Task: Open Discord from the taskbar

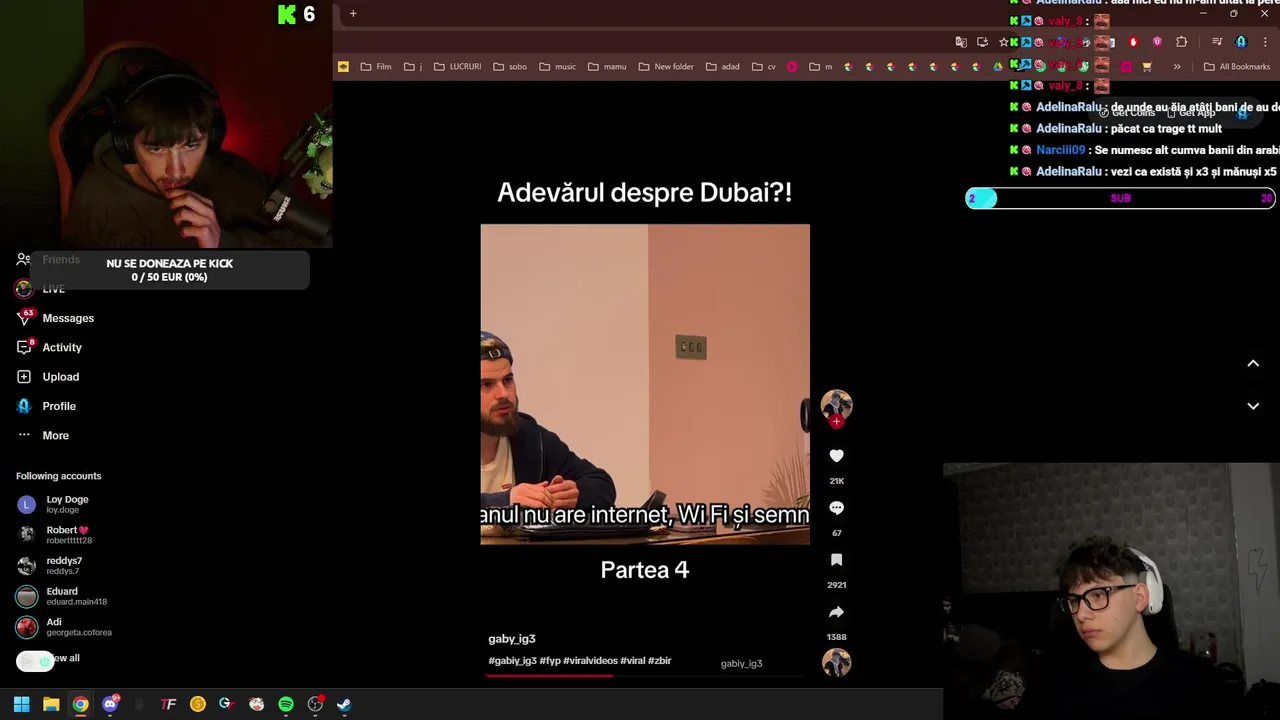Action: [x=110, y=704]
